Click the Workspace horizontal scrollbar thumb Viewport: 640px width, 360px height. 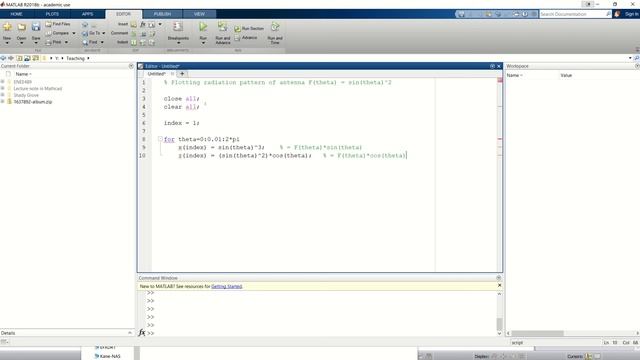tap(537, 333)
